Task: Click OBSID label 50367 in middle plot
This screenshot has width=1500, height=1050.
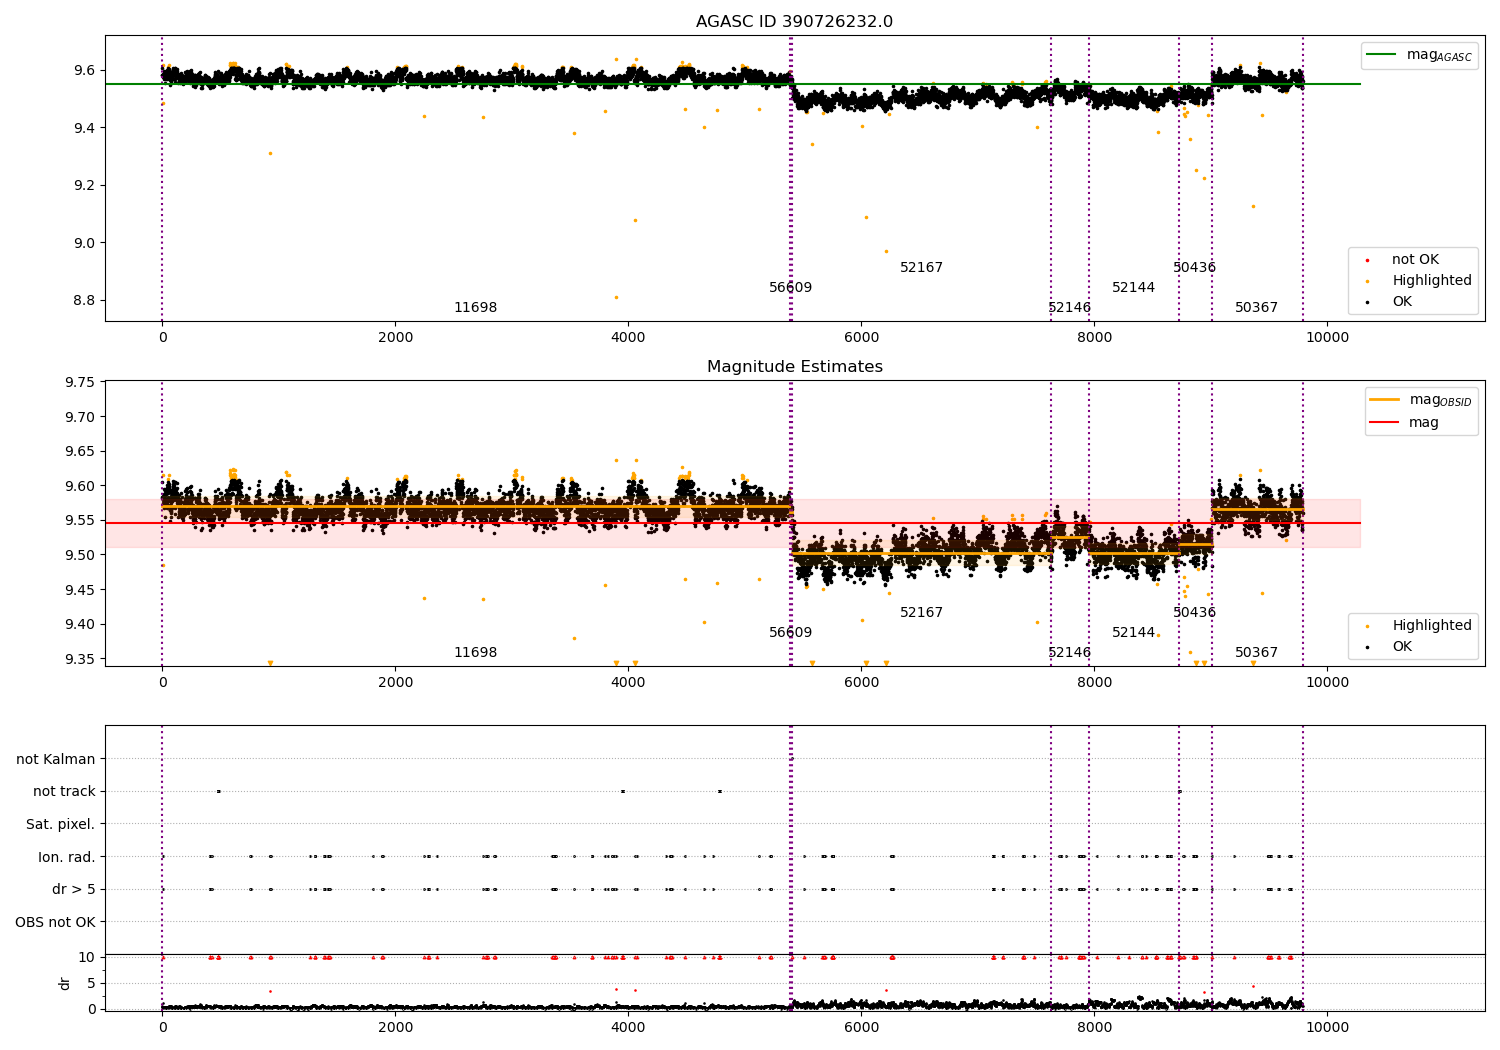Action: click(x=1256, y=653)
